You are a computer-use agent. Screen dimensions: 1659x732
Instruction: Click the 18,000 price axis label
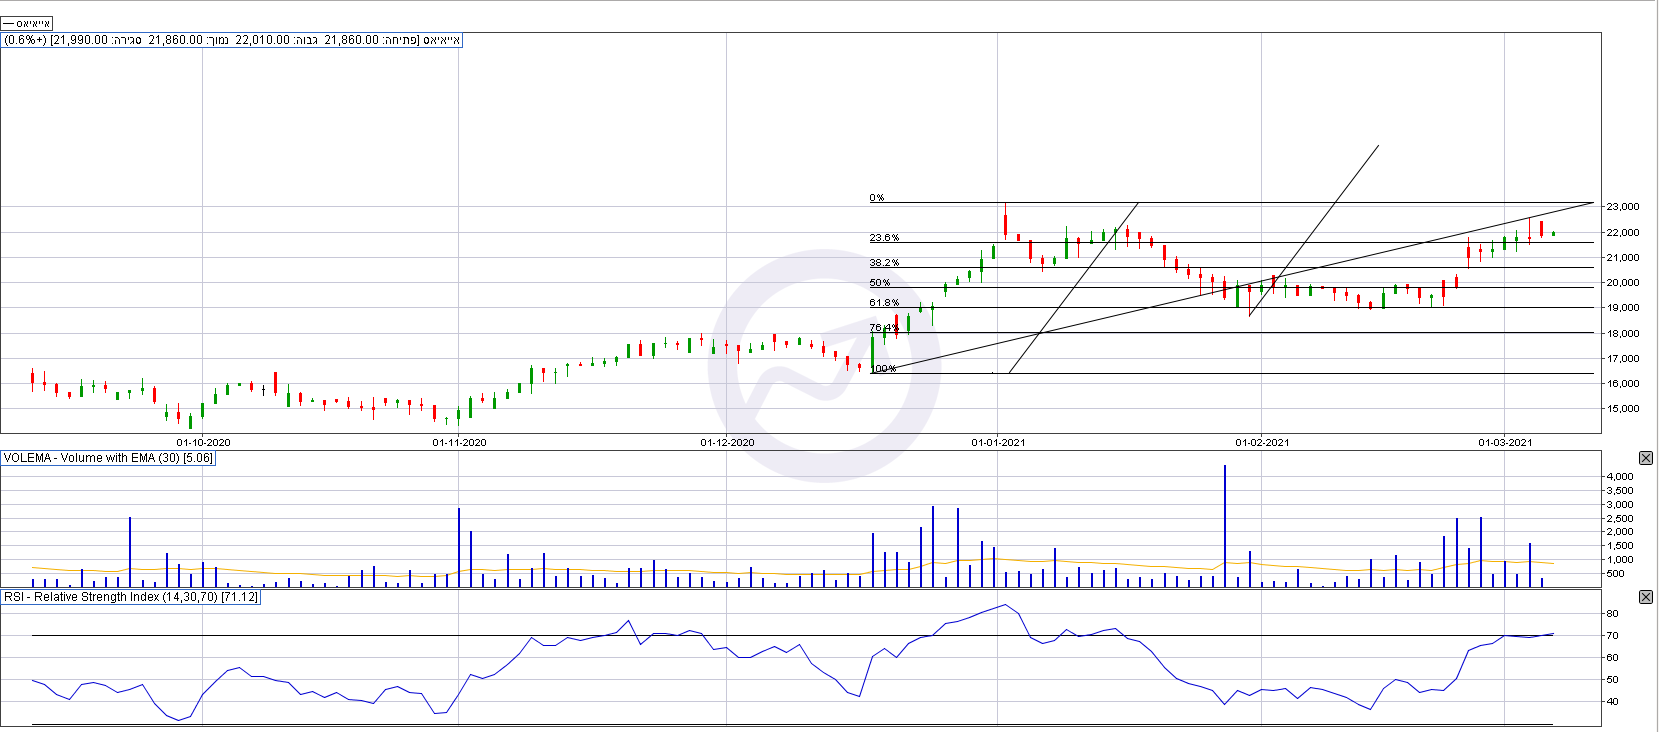coord(1623,333)
